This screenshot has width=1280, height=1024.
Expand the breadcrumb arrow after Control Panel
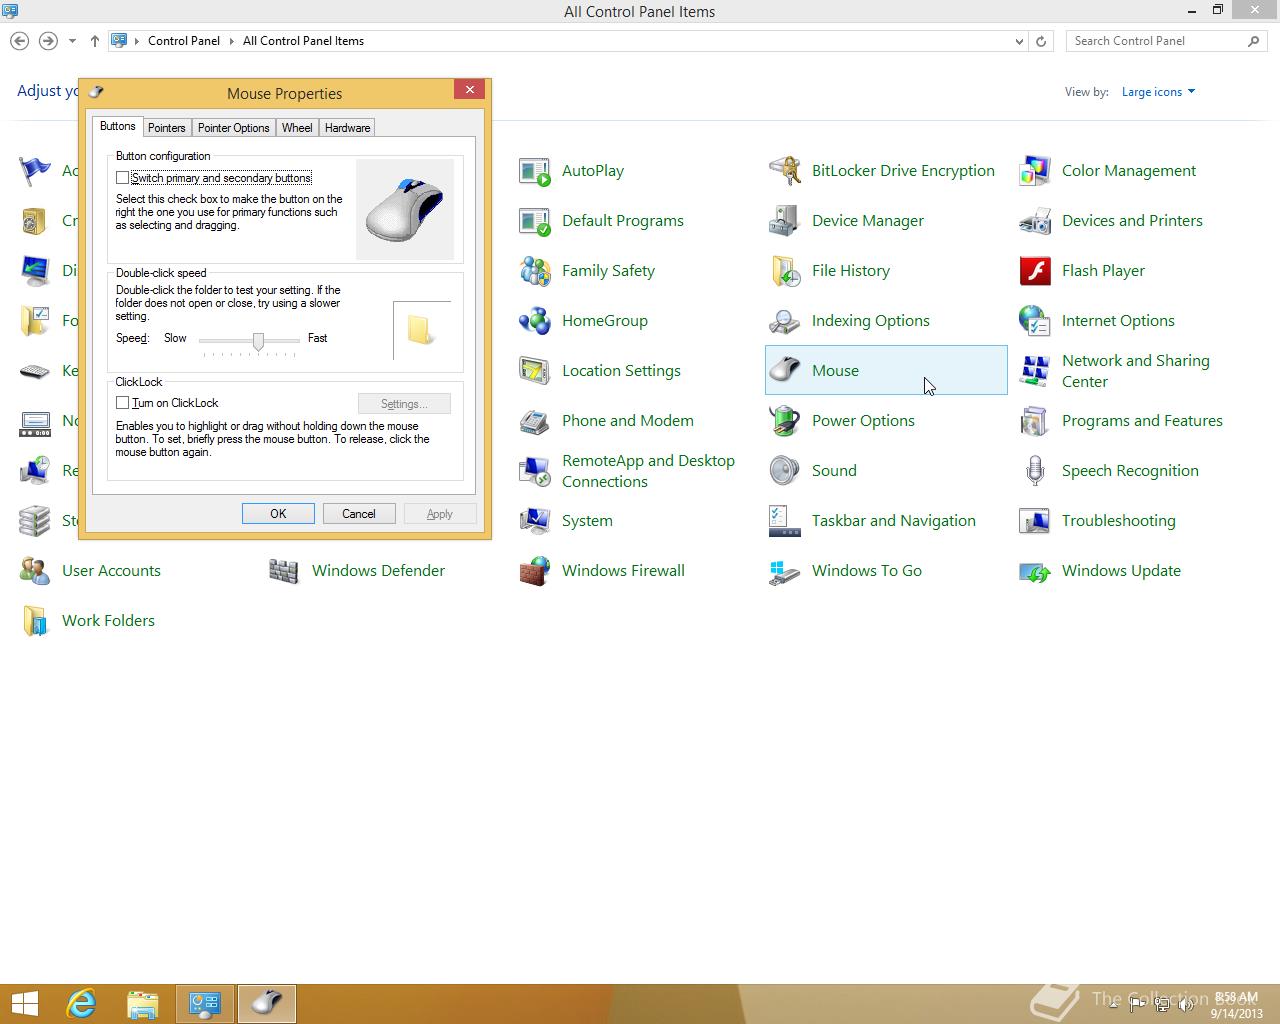232,41
